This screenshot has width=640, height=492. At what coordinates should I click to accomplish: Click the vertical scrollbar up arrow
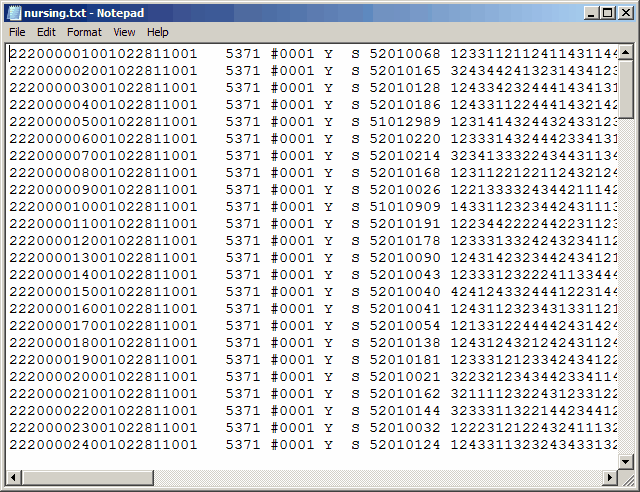[x=627, y=51]
